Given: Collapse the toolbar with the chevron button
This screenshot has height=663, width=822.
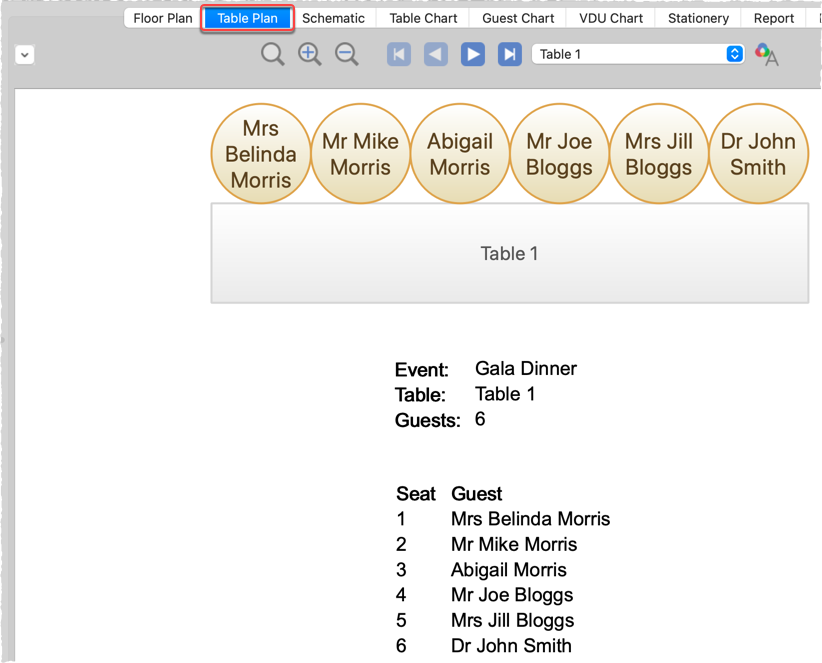Looking at the screenshot, I should click(24, 54).
